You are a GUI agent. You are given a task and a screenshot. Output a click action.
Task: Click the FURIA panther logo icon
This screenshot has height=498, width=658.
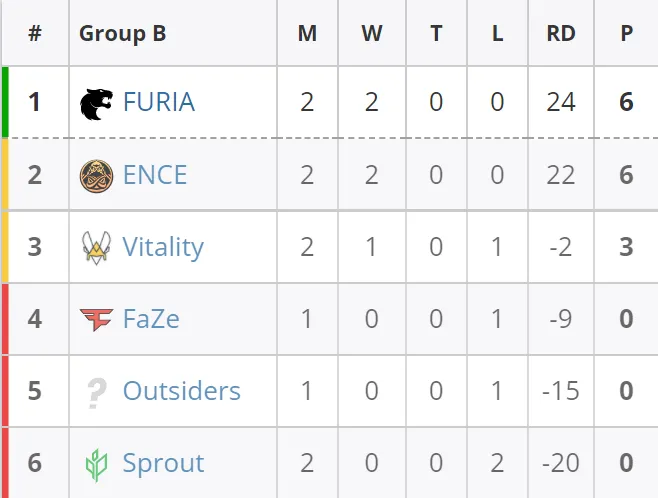(x=96, y=104)
